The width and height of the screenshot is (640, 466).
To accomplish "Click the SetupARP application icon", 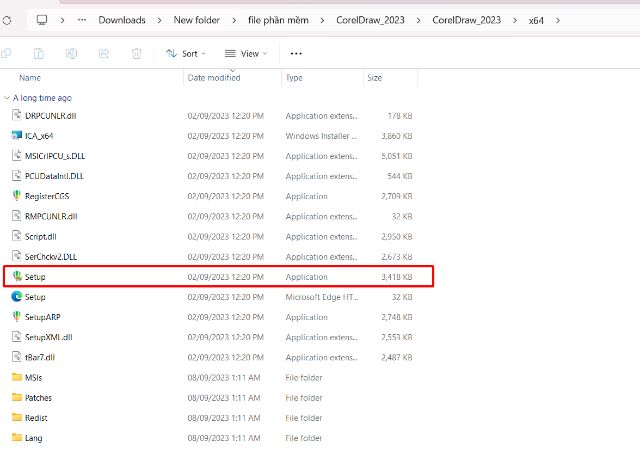I will pos(17,317).
